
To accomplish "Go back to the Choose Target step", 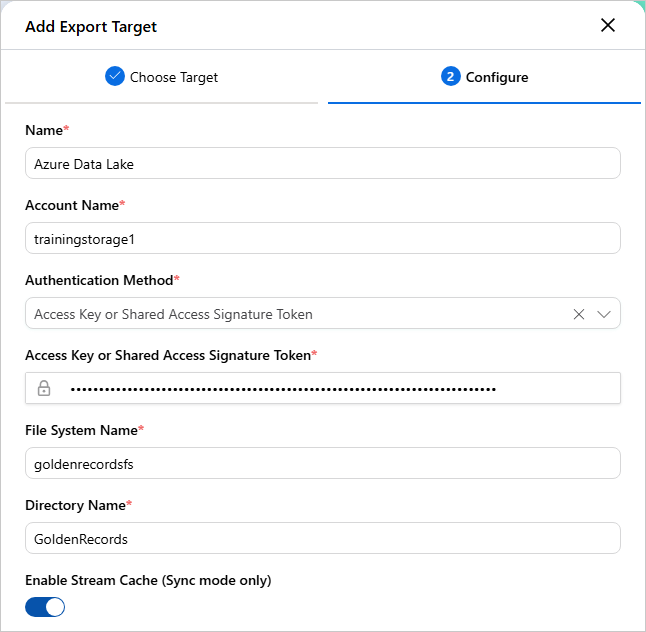I will 162,77.
